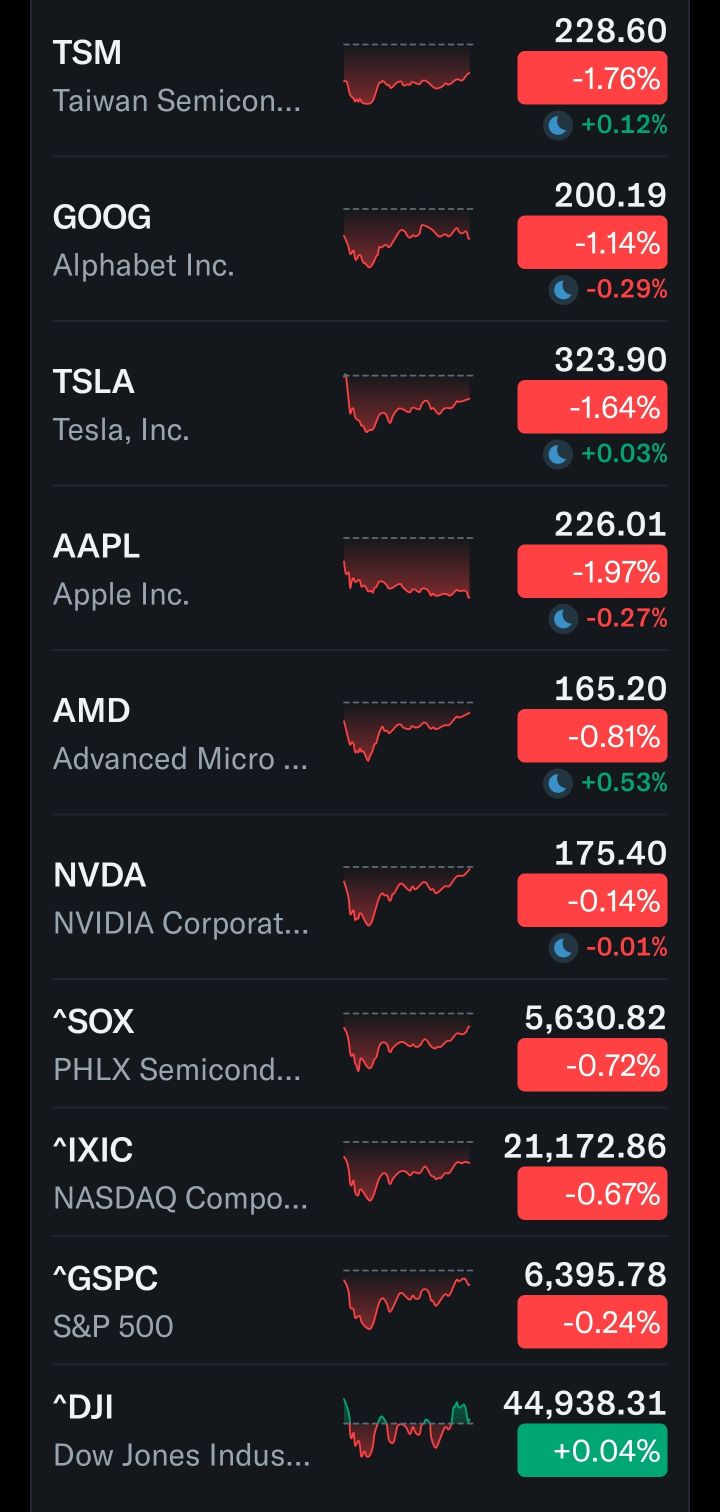Toggle the green +0.04% Dow Jones badge
This screenshot has width=720, height=1512.
592,1450
